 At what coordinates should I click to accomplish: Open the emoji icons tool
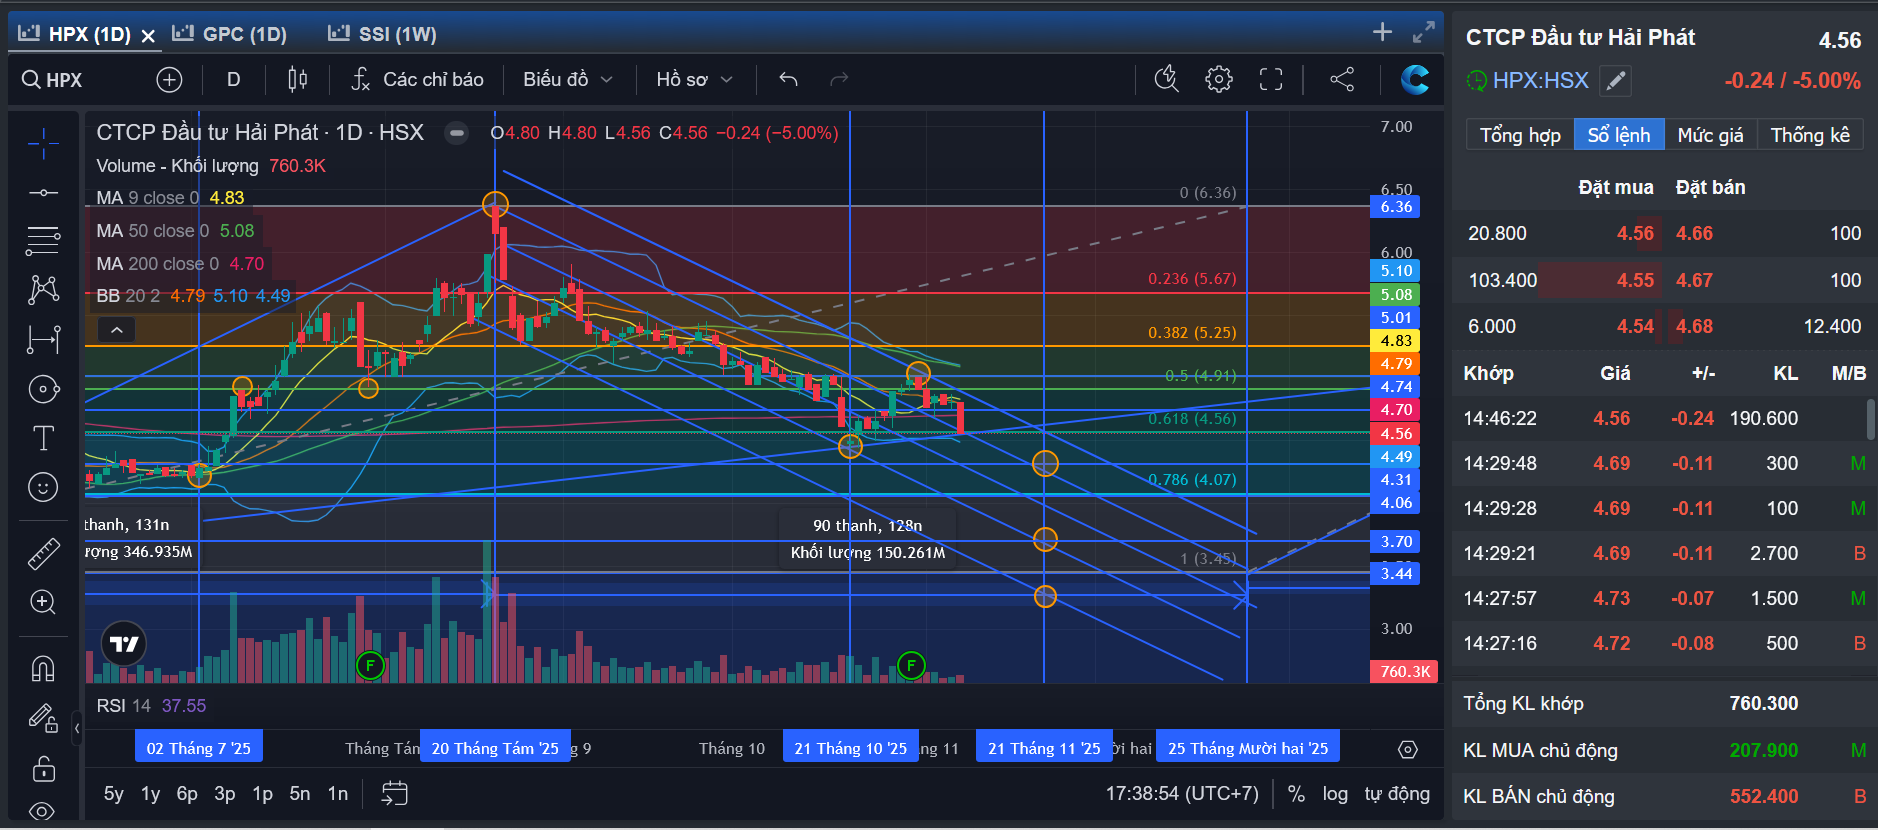tap(43, 487)
